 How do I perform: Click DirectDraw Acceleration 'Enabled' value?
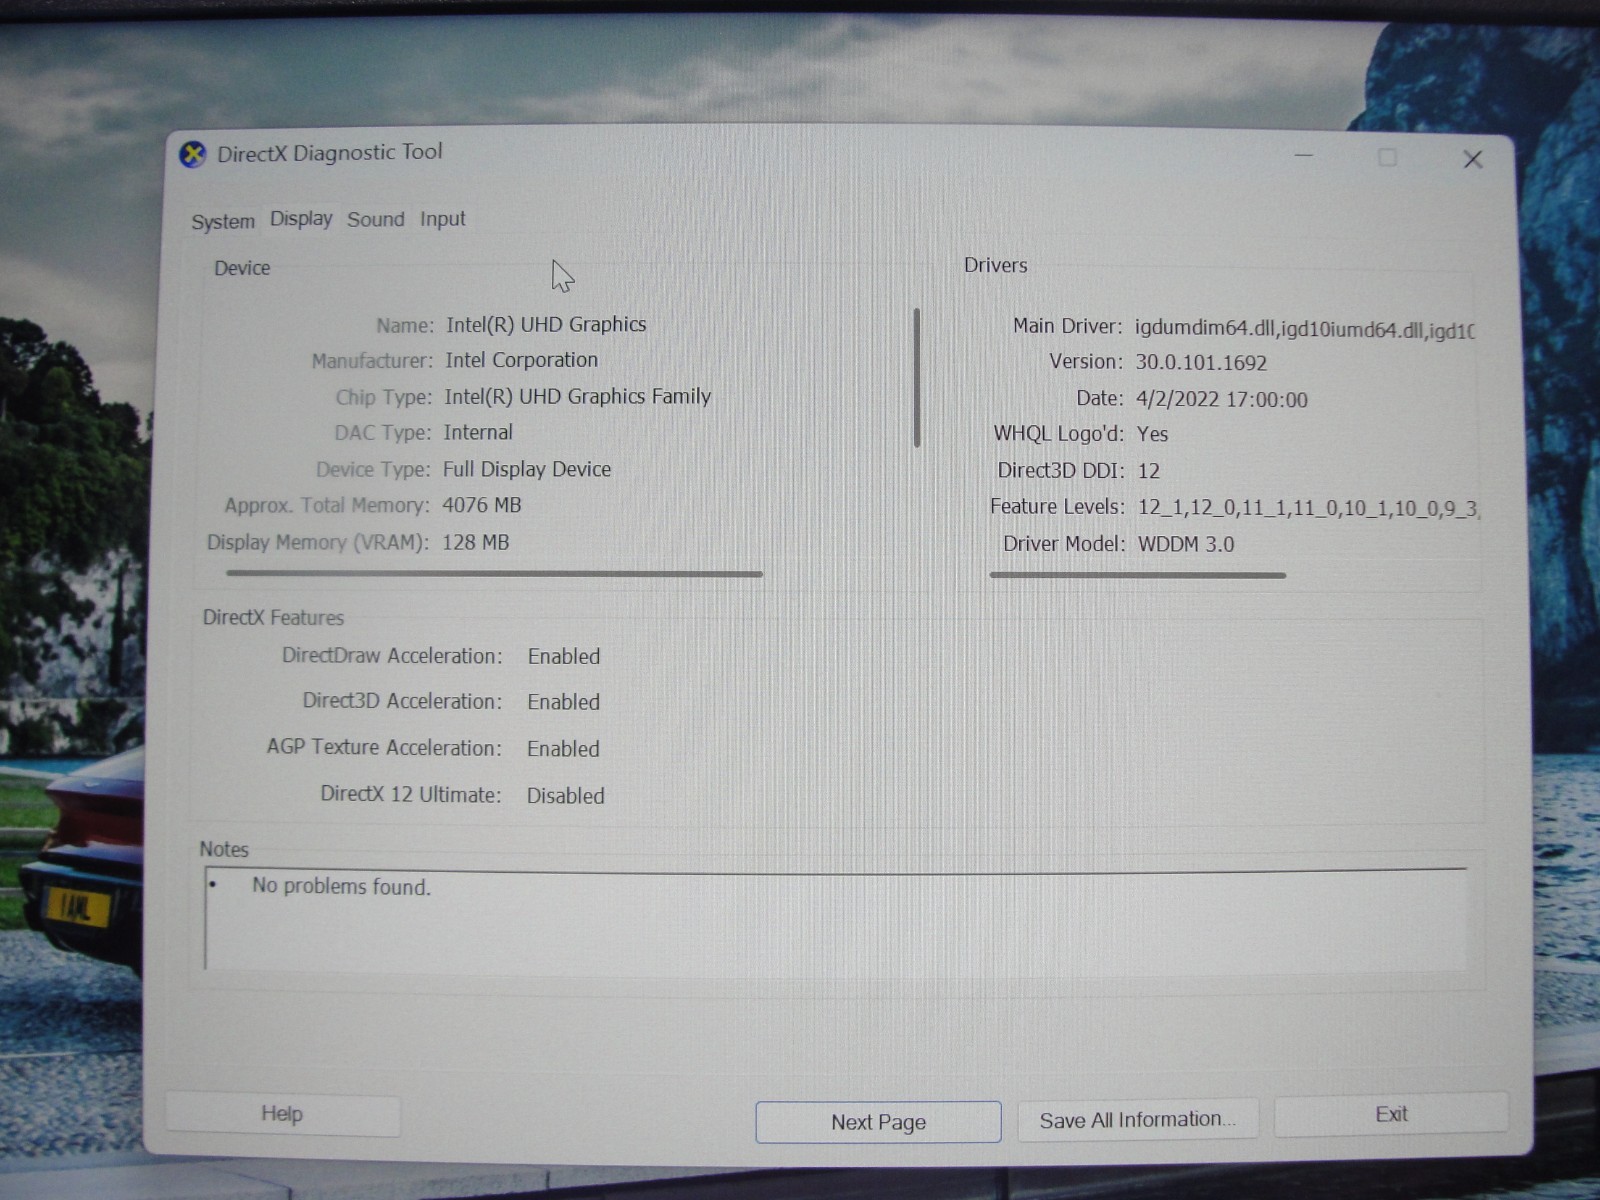click(x=564, y=657)
